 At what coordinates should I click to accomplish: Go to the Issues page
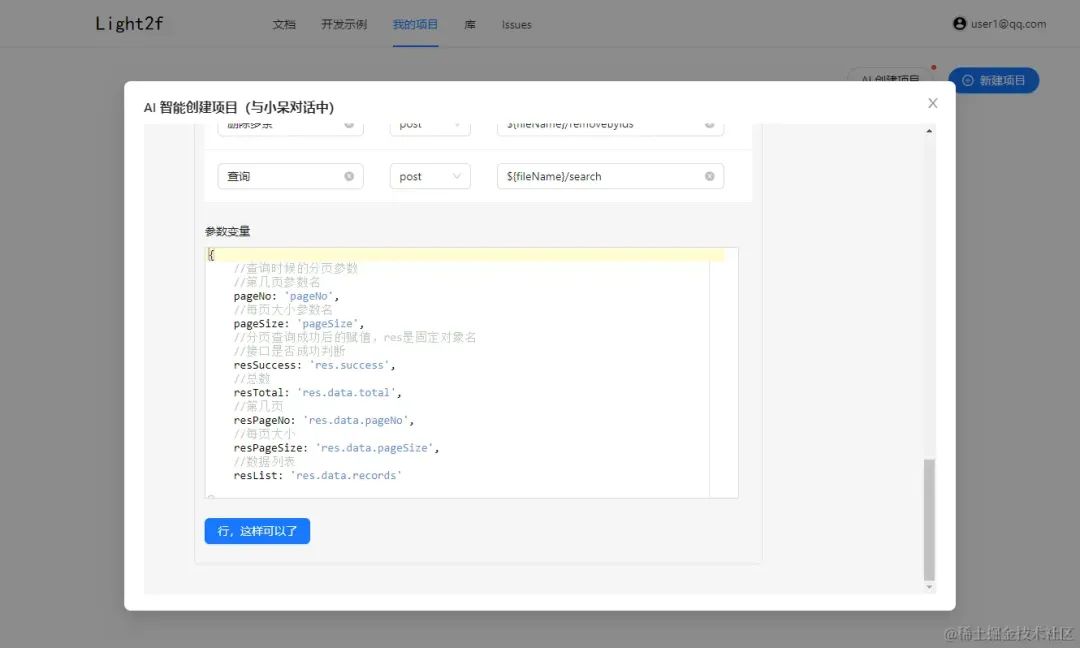516,25
